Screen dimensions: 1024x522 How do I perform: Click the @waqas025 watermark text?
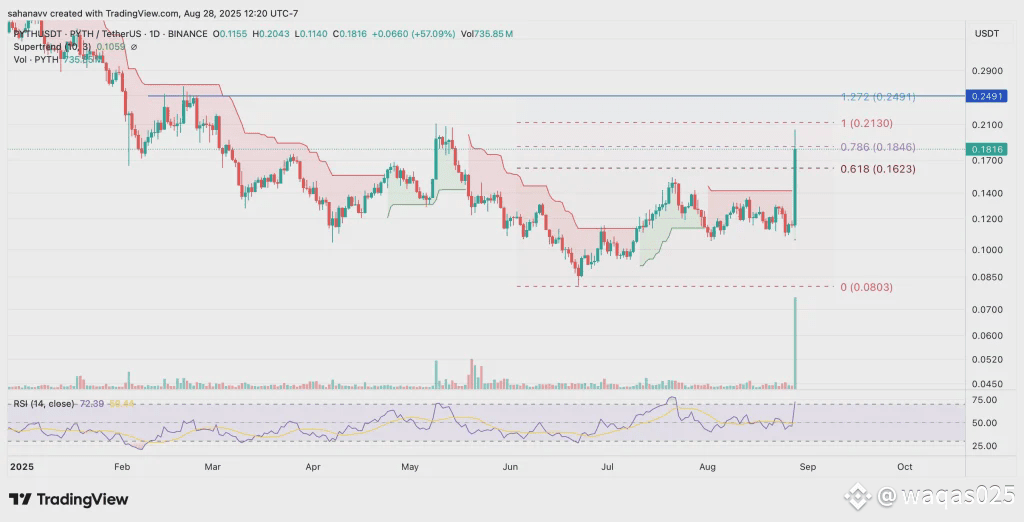946,496
